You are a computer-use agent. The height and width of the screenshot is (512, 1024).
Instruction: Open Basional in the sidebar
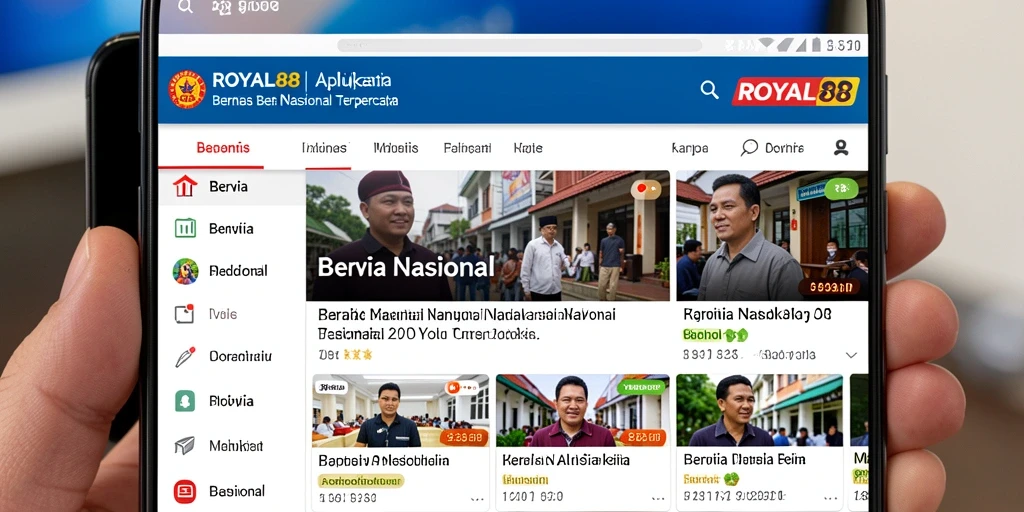point(236,491)
